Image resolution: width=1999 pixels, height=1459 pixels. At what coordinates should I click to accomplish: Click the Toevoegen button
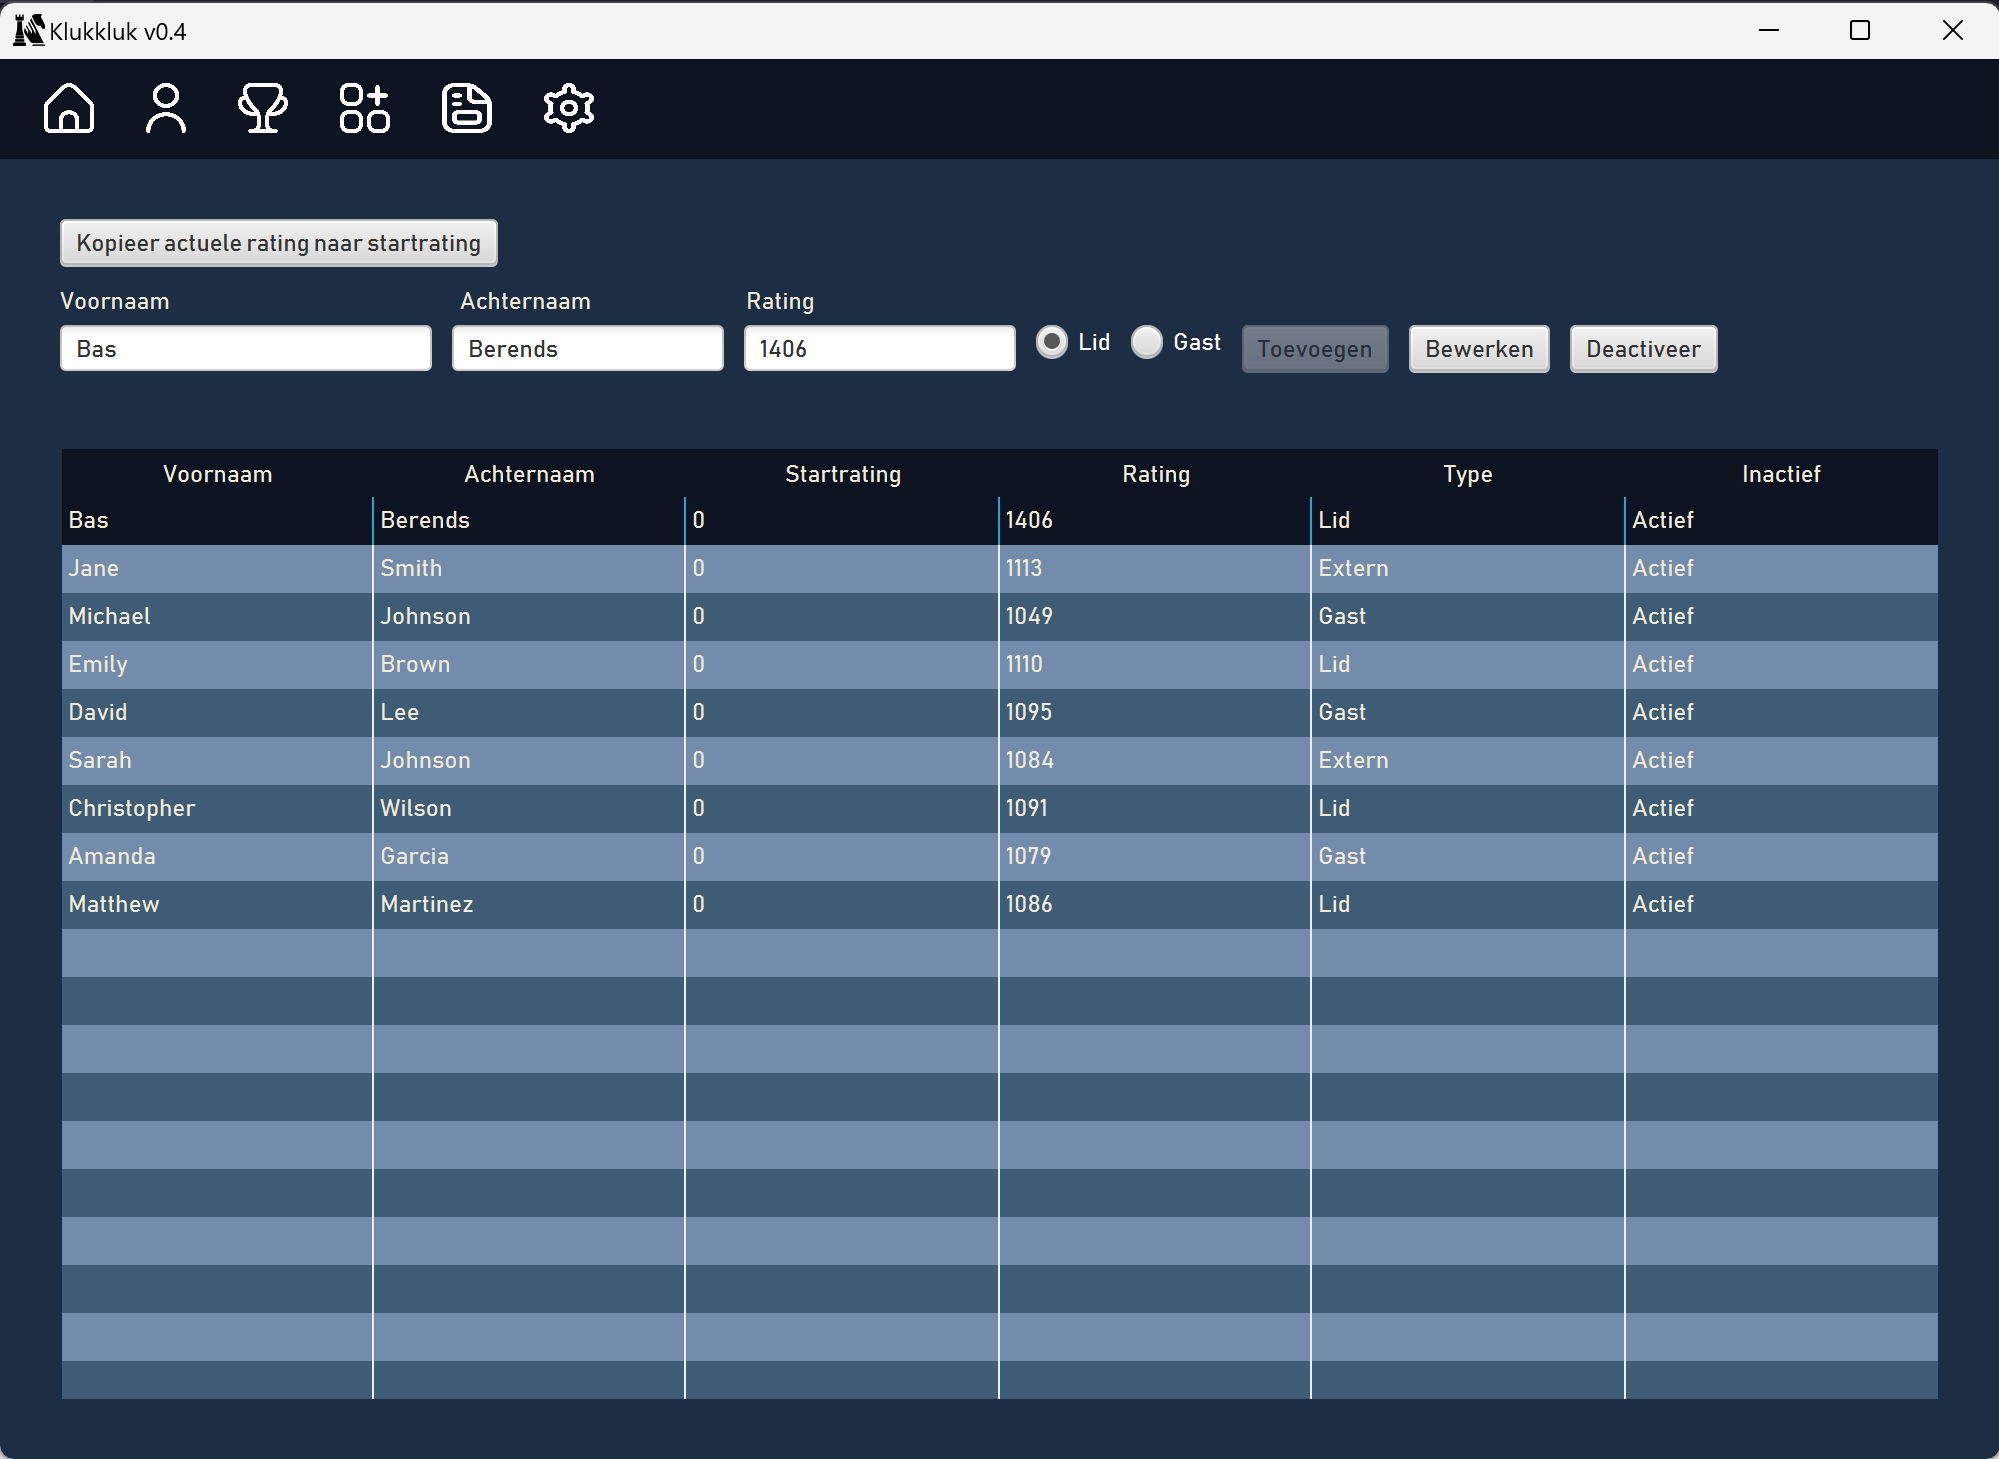[1315, 349]
